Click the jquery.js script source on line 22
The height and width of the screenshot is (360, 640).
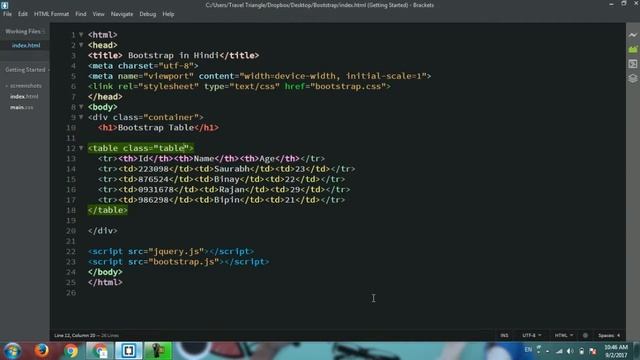coord(176,251)
